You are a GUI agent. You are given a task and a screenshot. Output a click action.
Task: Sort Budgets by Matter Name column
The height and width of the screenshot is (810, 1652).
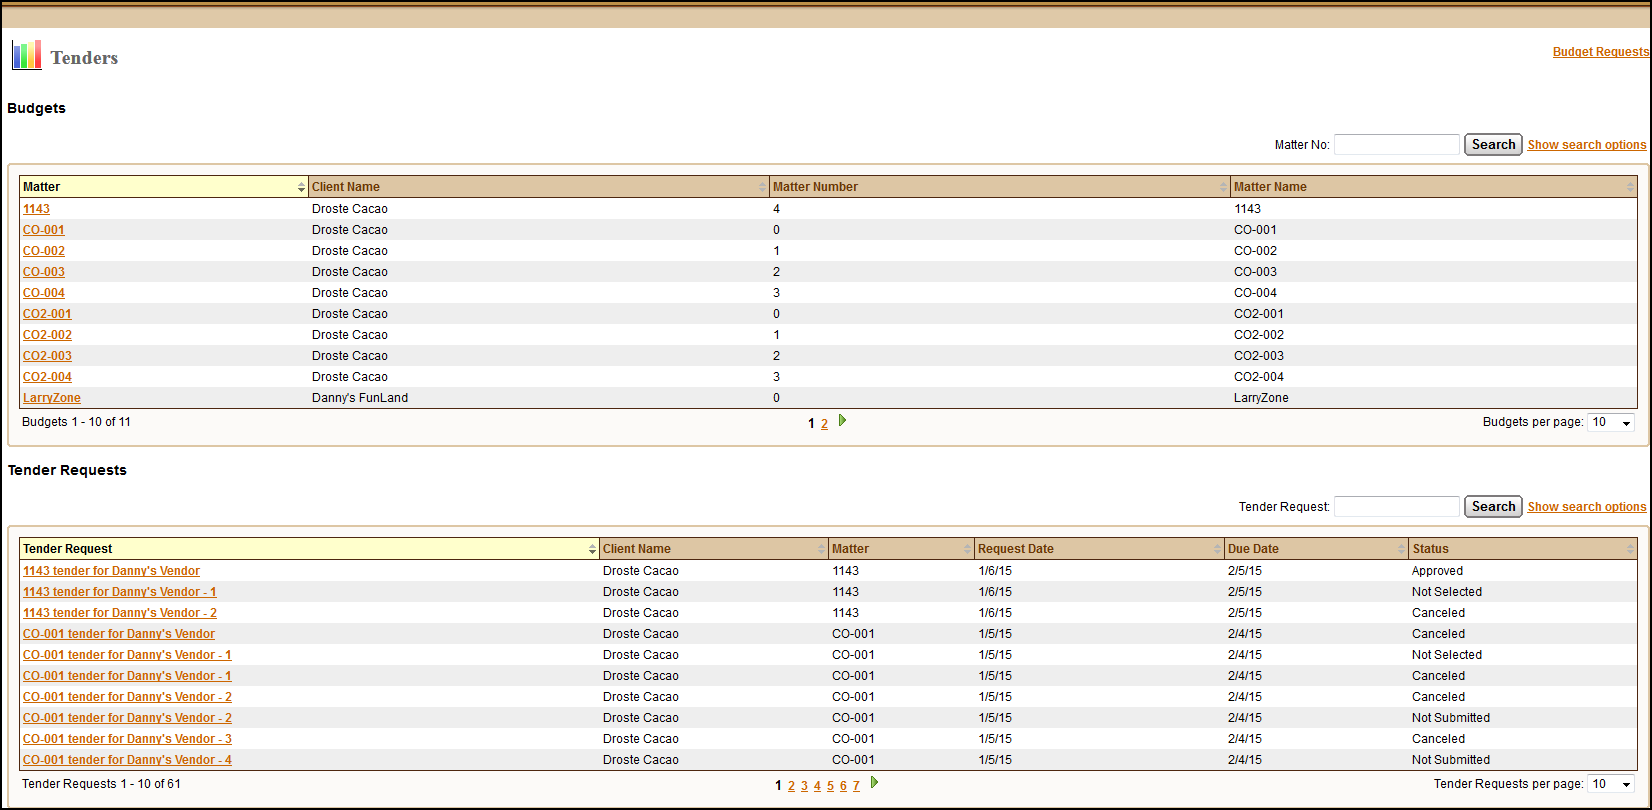click(x=1434, y=187)
